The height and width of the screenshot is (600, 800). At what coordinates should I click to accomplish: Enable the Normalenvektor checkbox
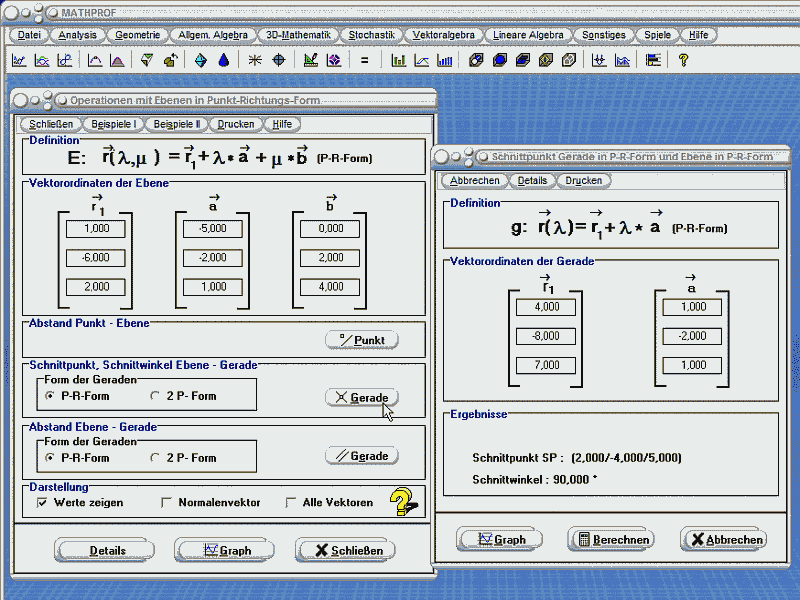pyautogui.click(x=166, y=503)
